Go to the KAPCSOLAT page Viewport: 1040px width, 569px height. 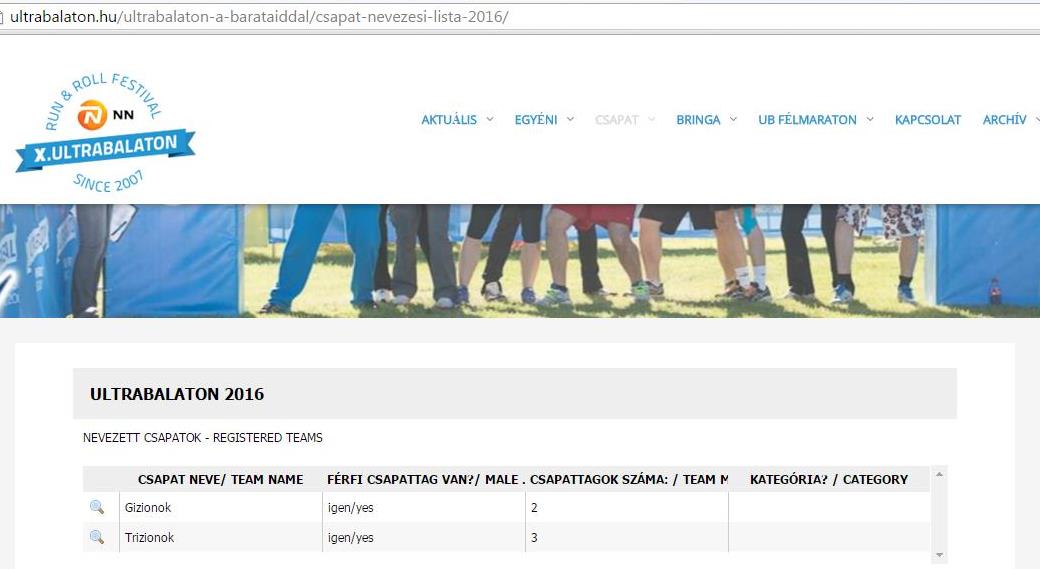coord(927,119)
